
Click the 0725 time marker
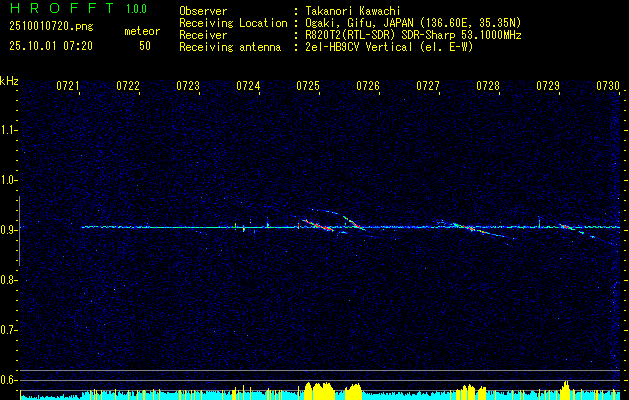pyautogui.click(x=308, y=85)
